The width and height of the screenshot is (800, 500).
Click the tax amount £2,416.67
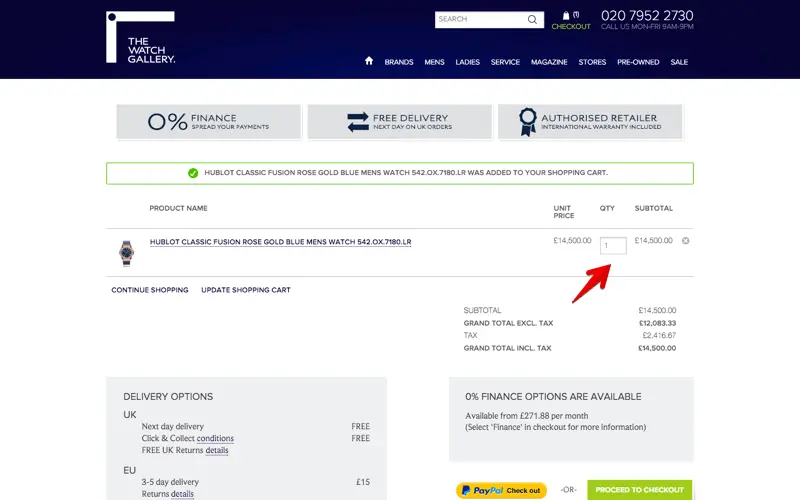coord(659,335)
